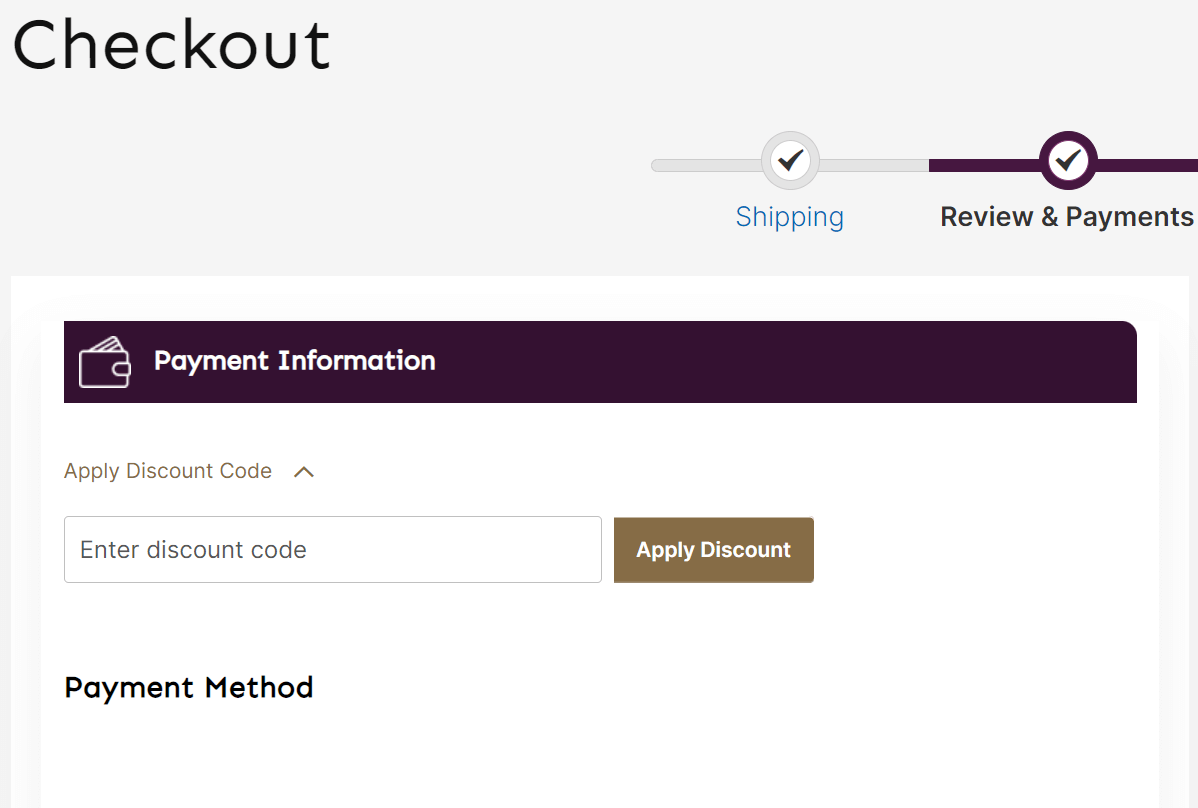Image resolution: width=1198 pixels, height=808 pixels.
Task: Click the Apply Discount button
Action: point(714,550)
